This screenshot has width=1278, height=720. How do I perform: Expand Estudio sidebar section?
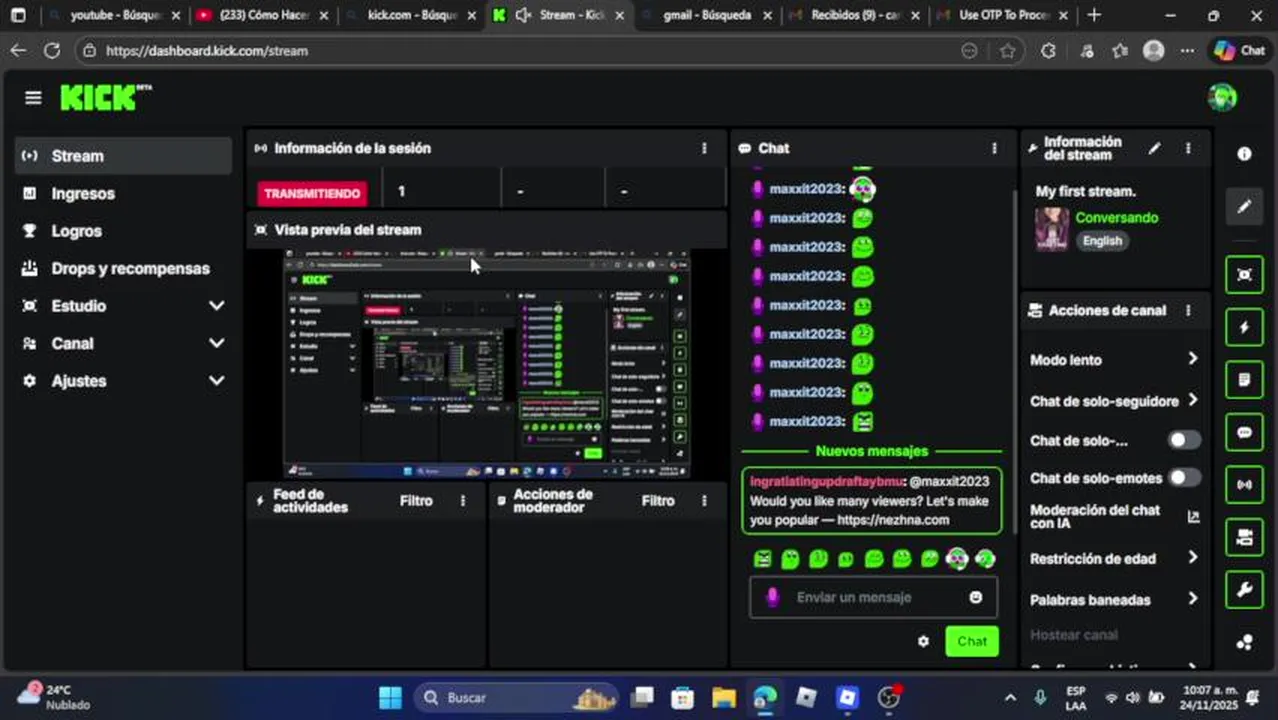click(x=216, y=306)
